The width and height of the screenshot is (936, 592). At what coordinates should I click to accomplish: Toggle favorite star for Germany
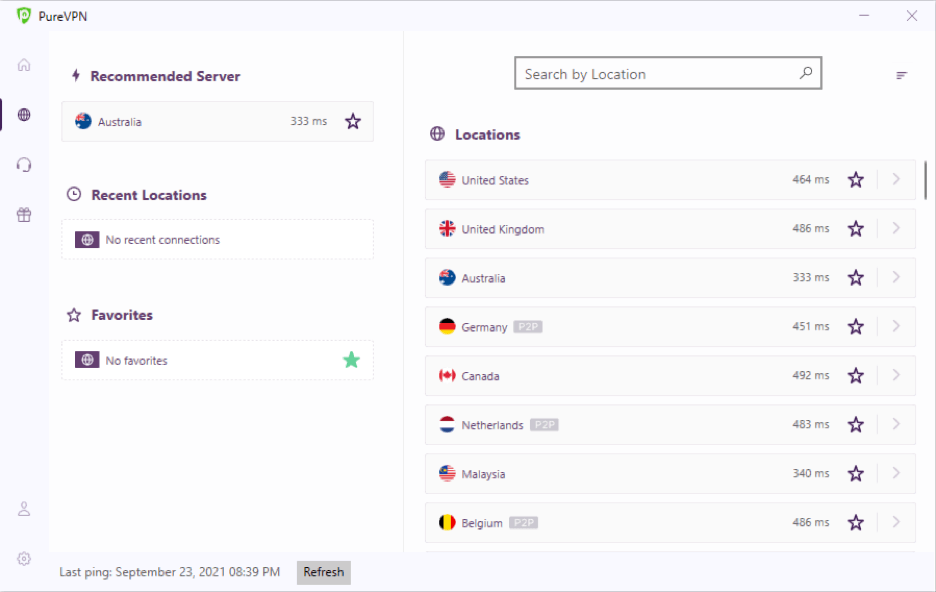[856, 326]
